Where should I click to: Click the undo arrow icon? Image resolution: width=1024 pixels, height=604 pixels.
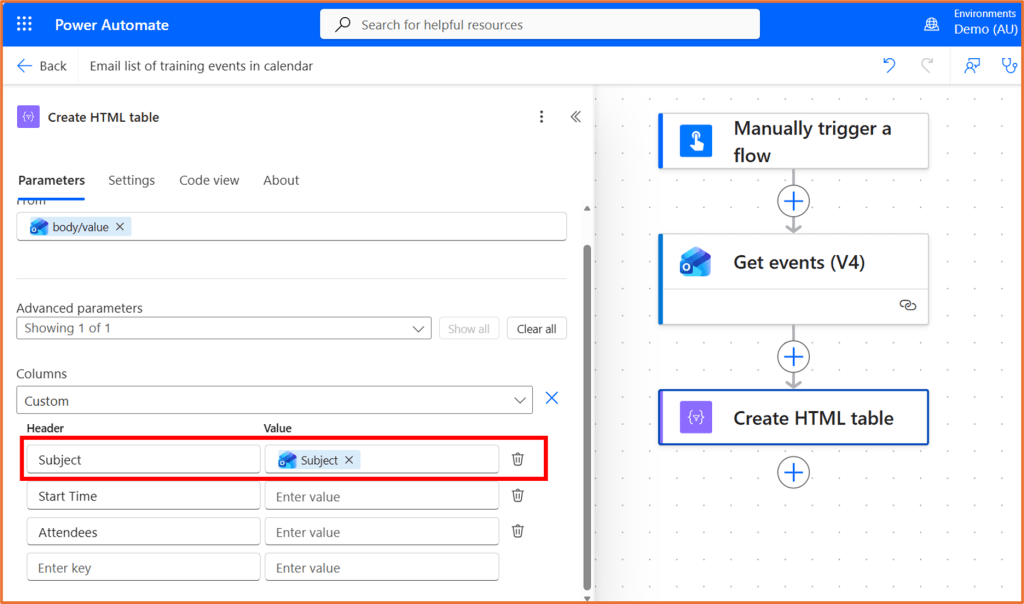click(889, 66)
